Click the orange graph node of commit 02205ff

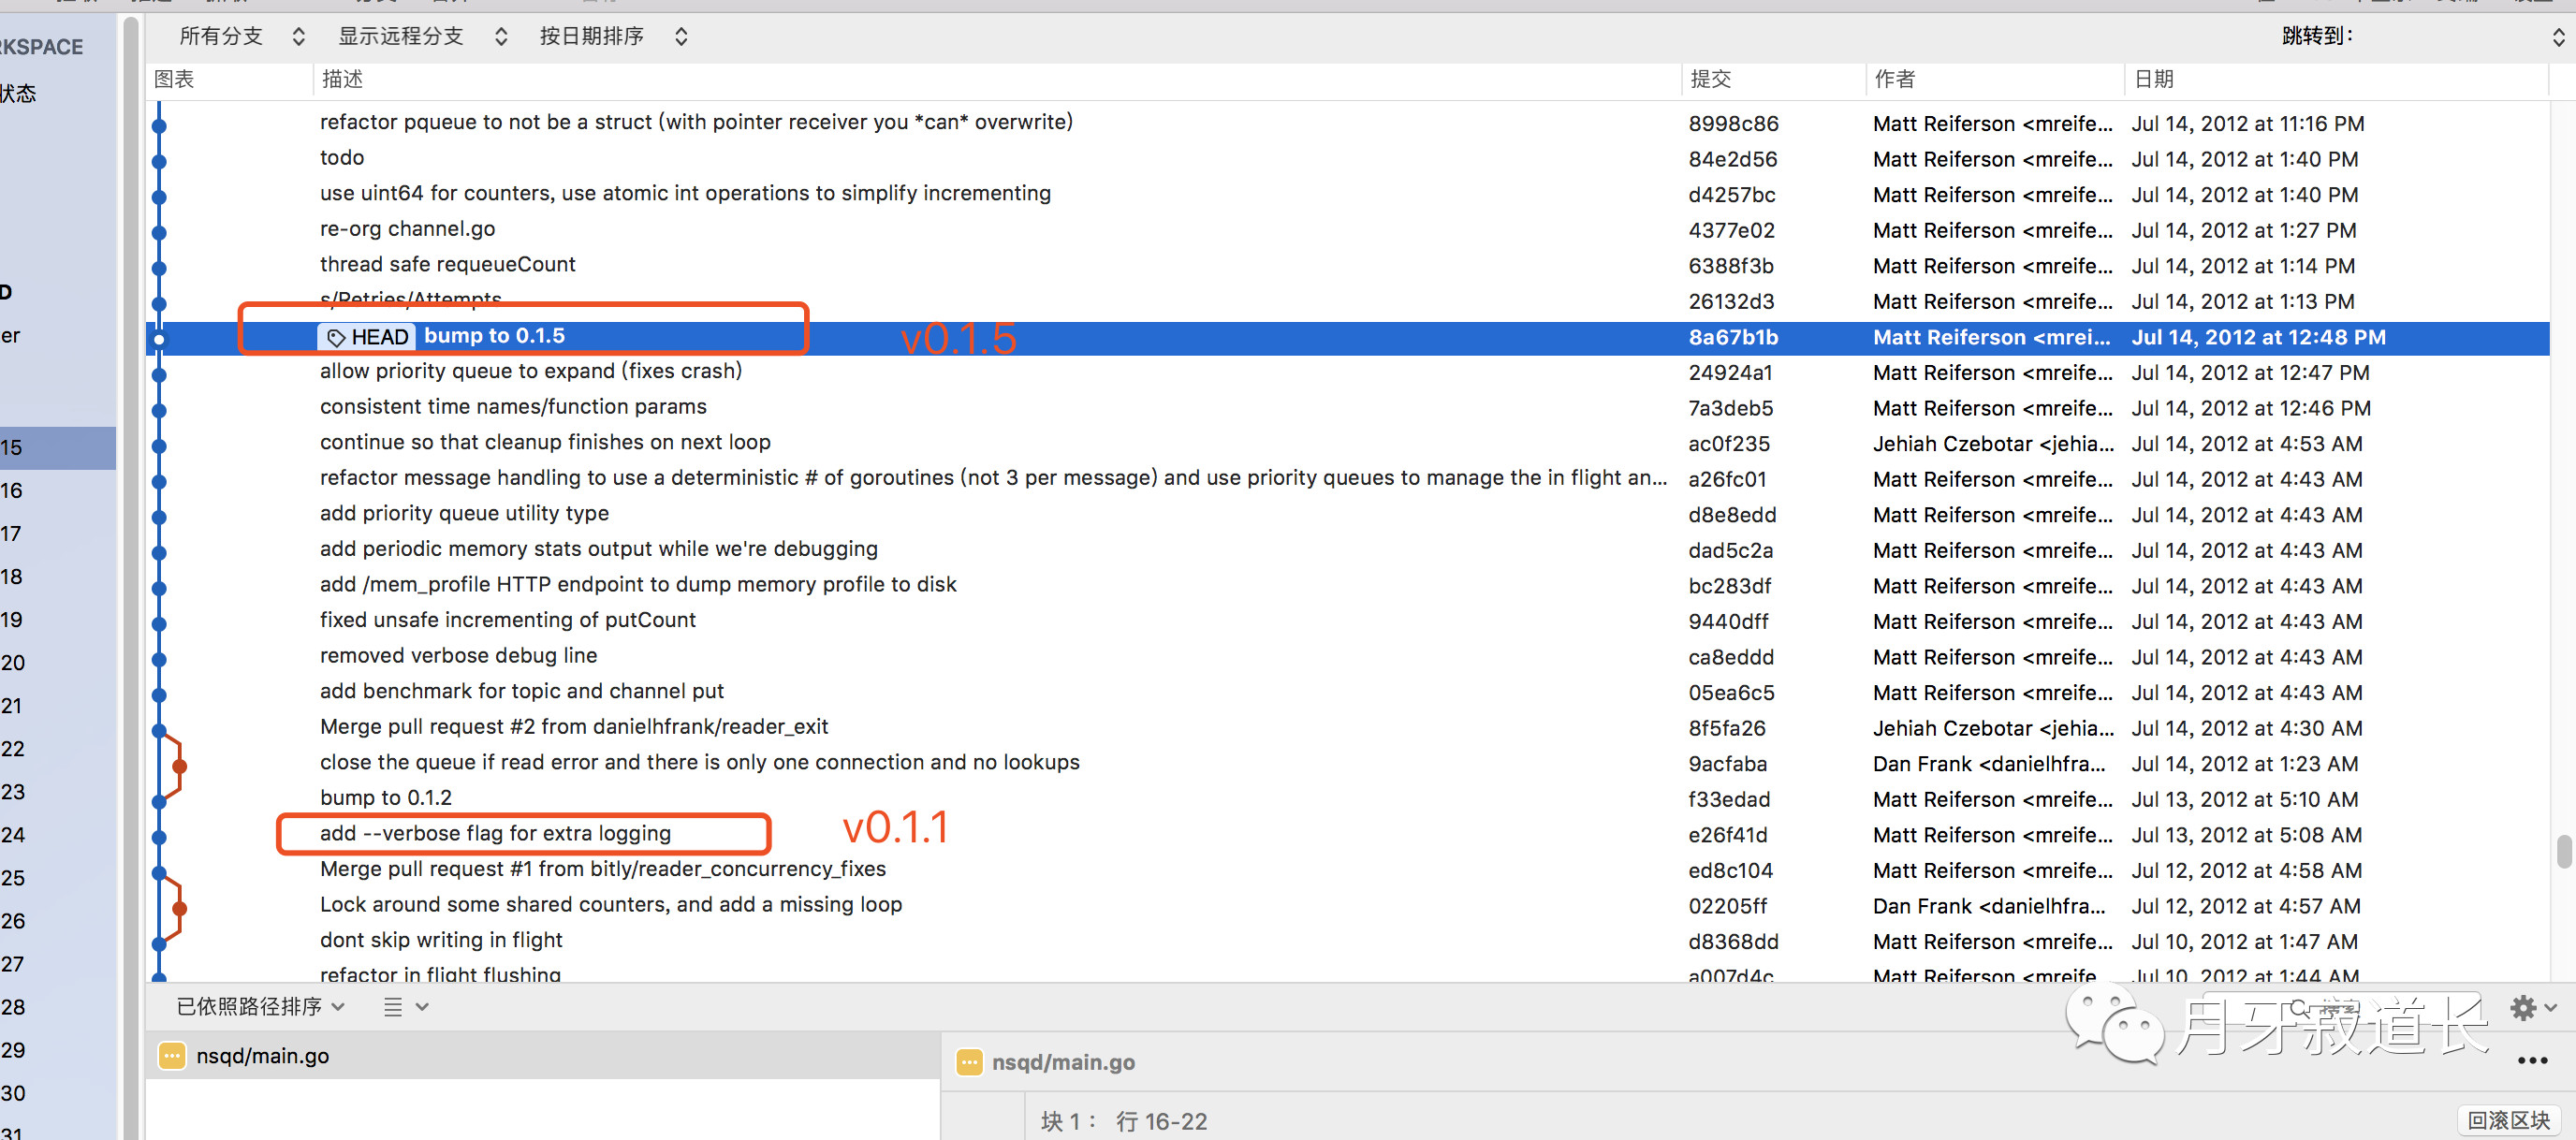pyautogui.click(x=179, y=908)
